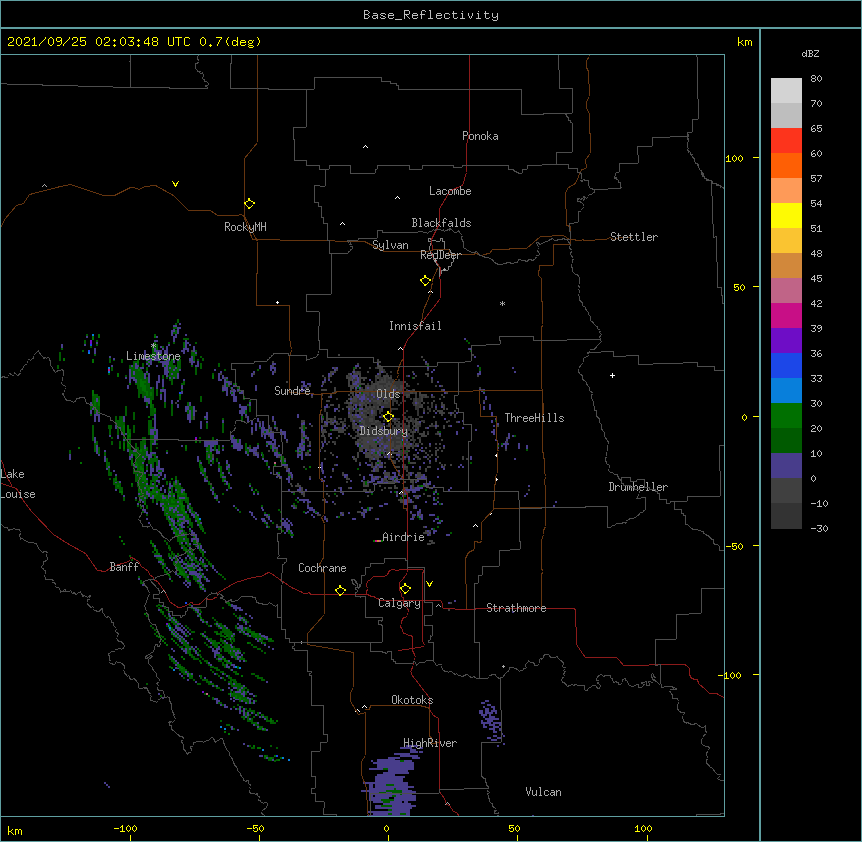Click the Olds town label
This screenshot has height=842, width=862.
coord(388,394)
